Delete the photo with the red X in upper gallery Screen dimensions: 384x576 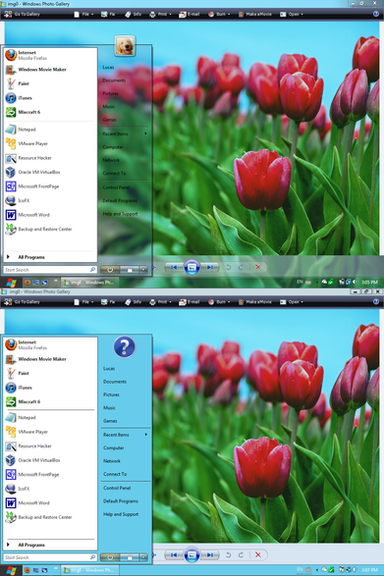pos(258,267)
